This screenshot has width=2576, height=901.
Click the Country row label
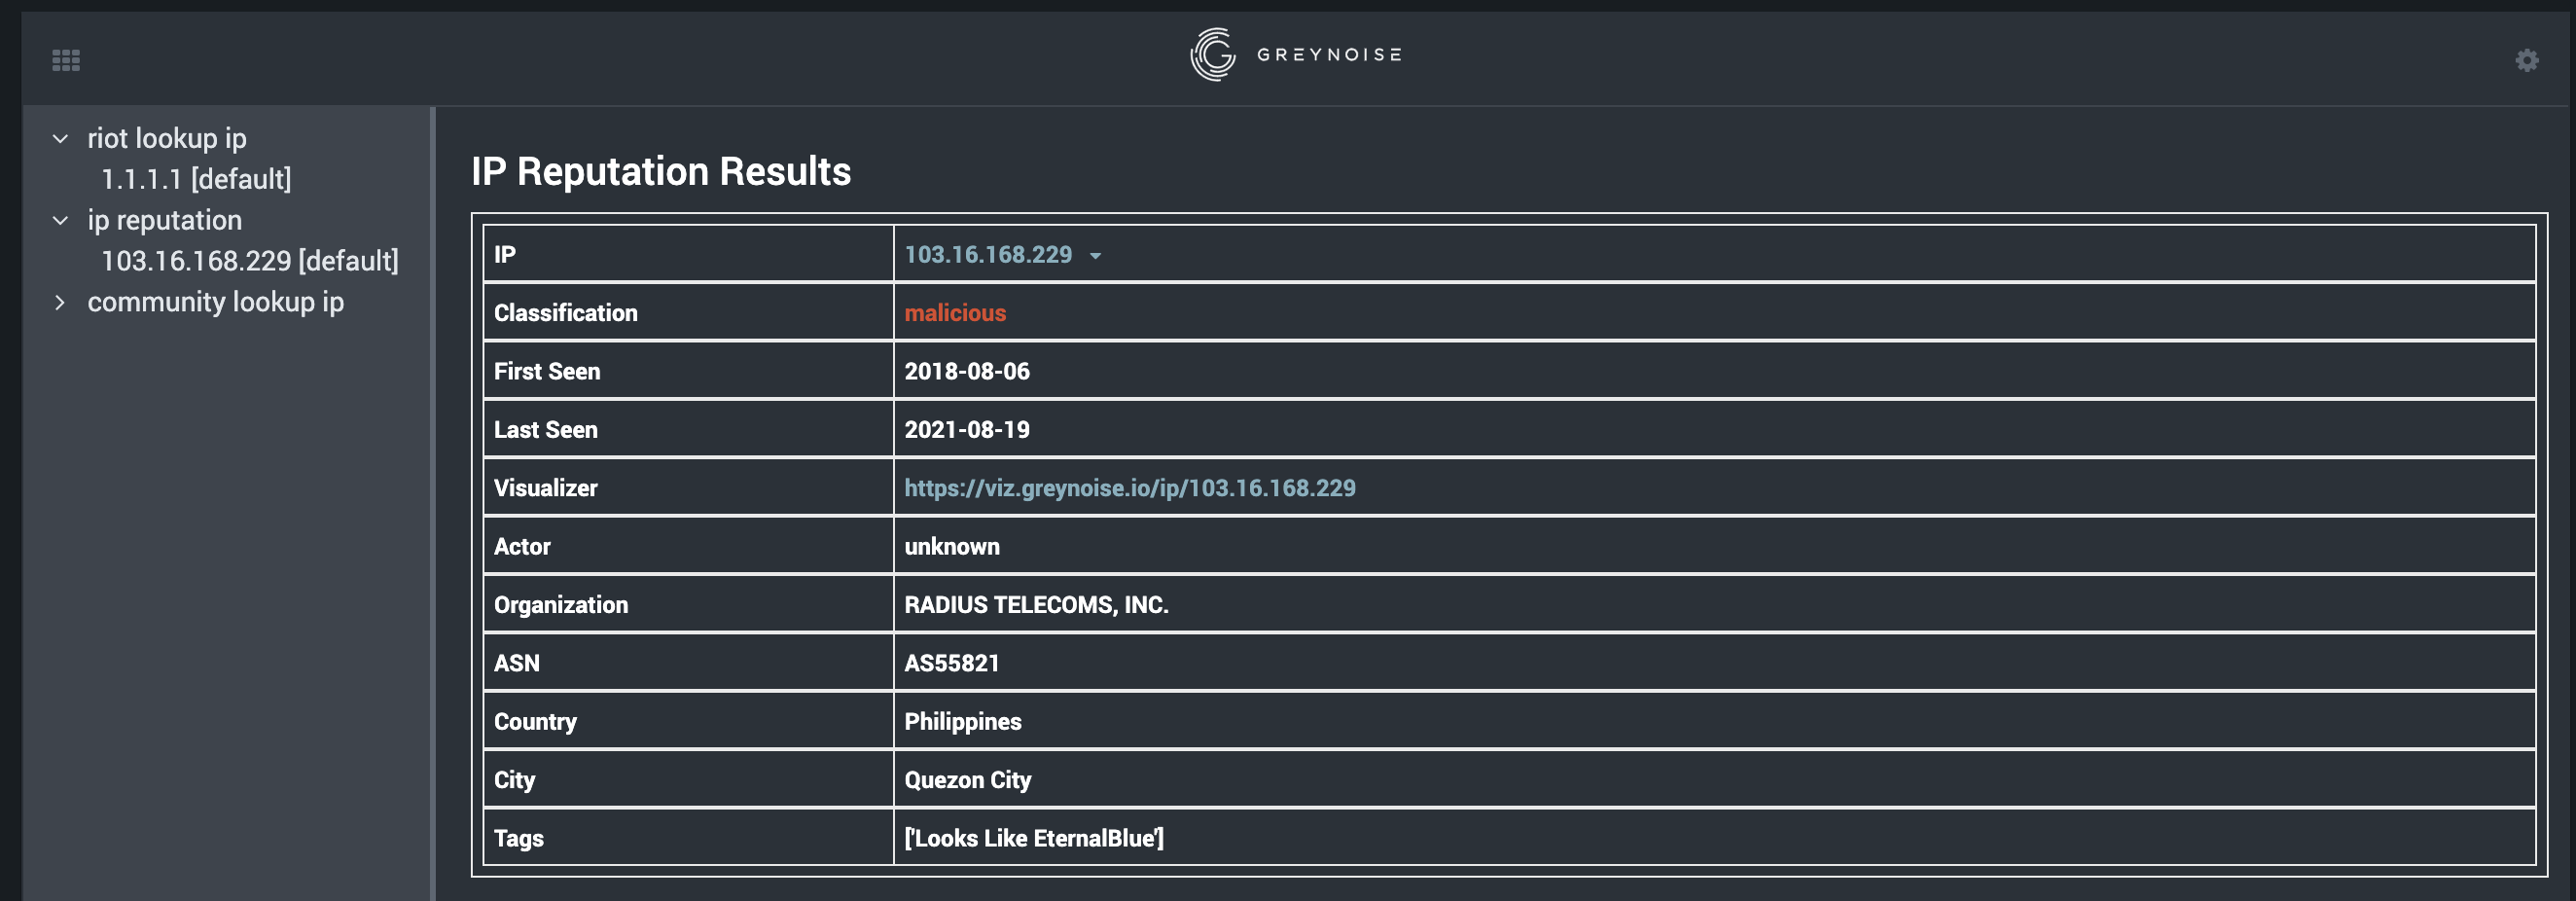(x=535, y=722)
